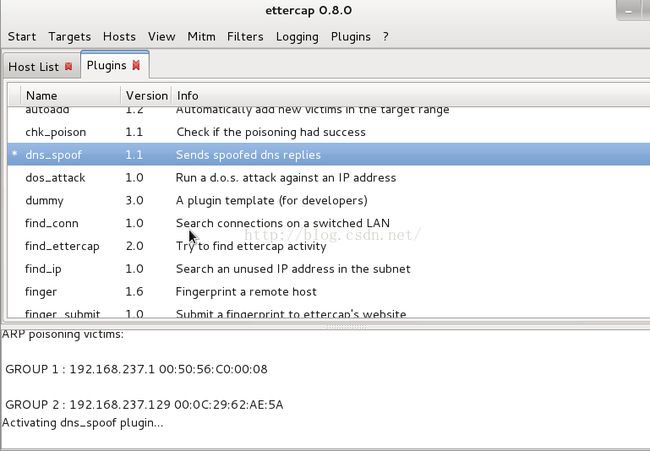Open the Hosts menu
The image size is (650, 451).
point(119,37)
